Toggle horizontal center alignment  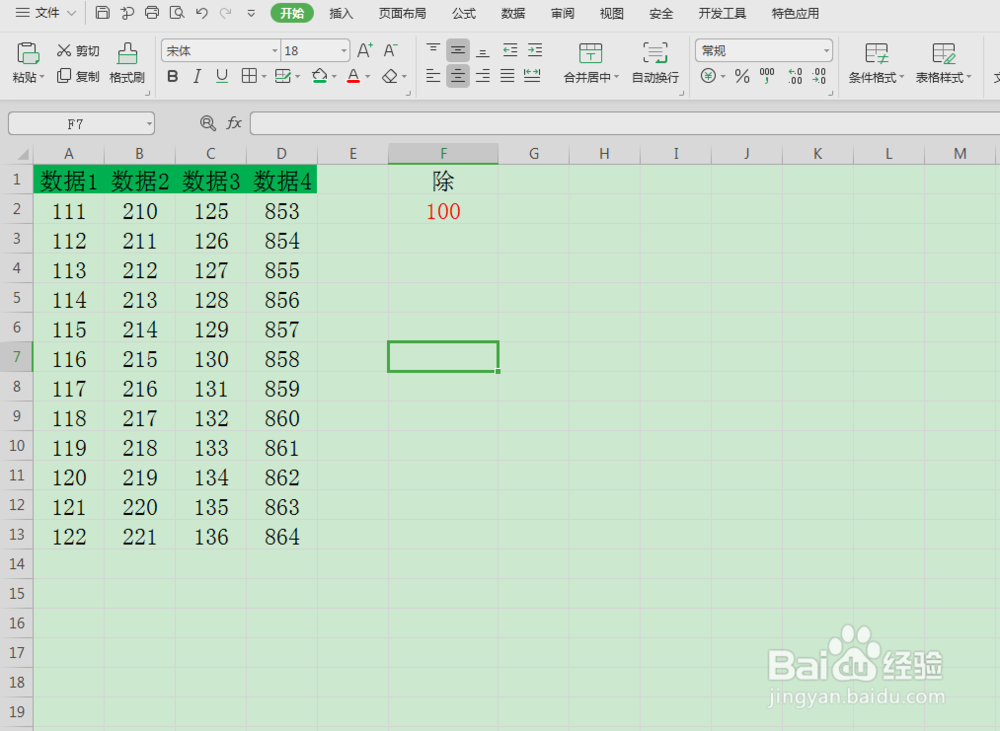458,77
